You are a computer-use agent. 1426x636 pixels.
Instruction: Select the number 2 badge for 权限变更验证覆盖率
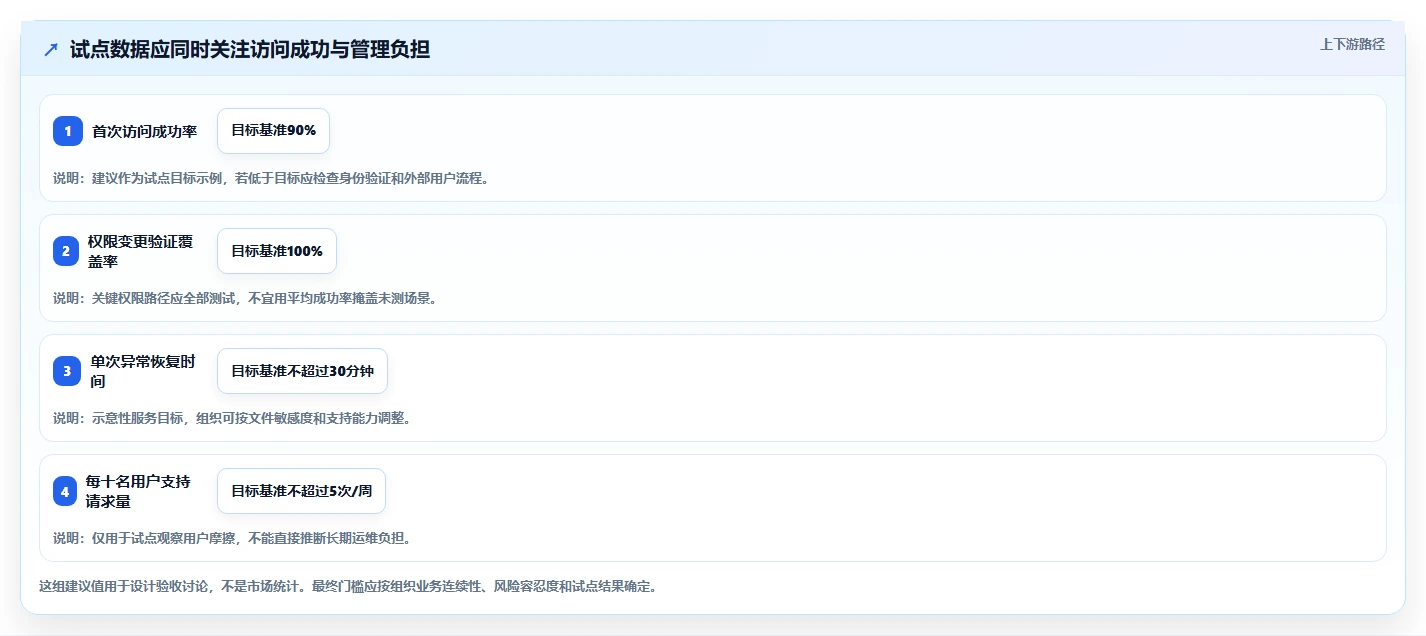click(x=65, y=251)
